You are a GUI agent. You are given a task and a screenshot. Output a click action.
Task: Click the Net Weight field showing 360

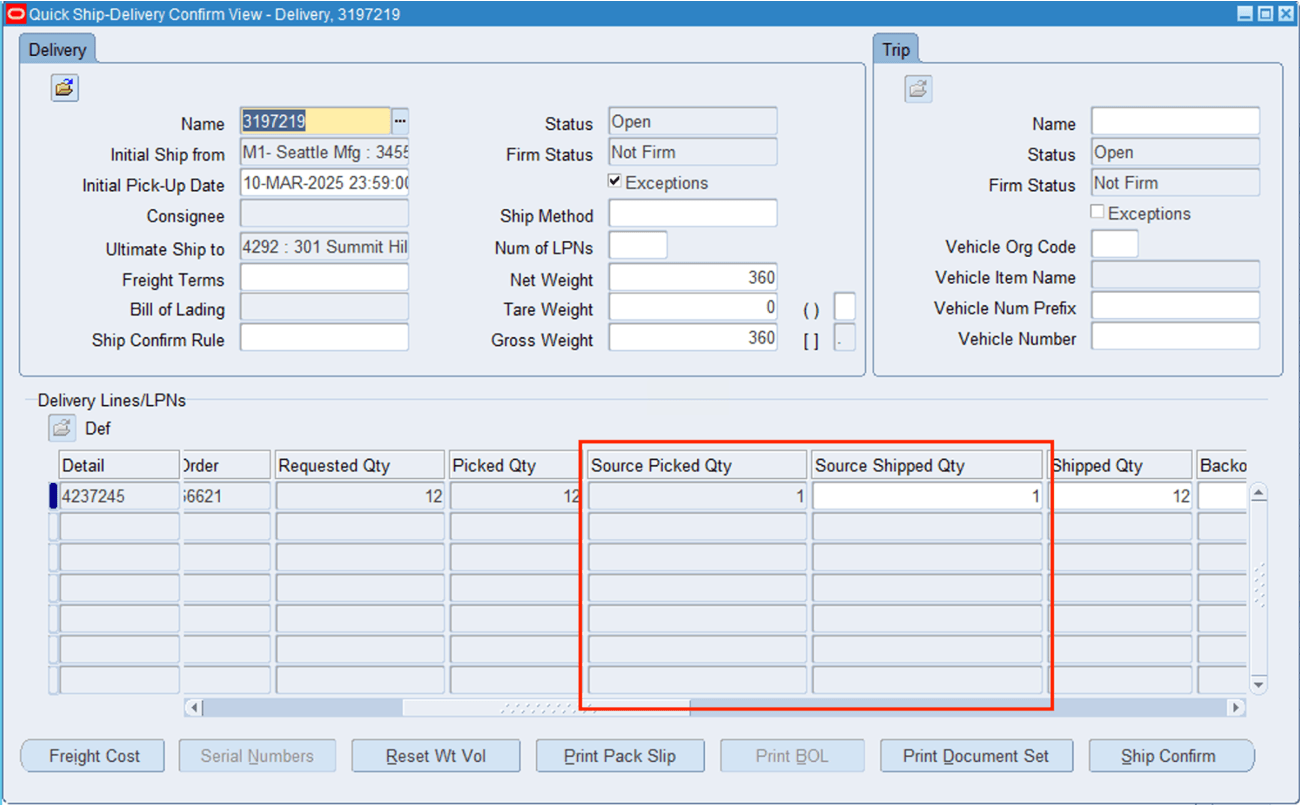693,277
